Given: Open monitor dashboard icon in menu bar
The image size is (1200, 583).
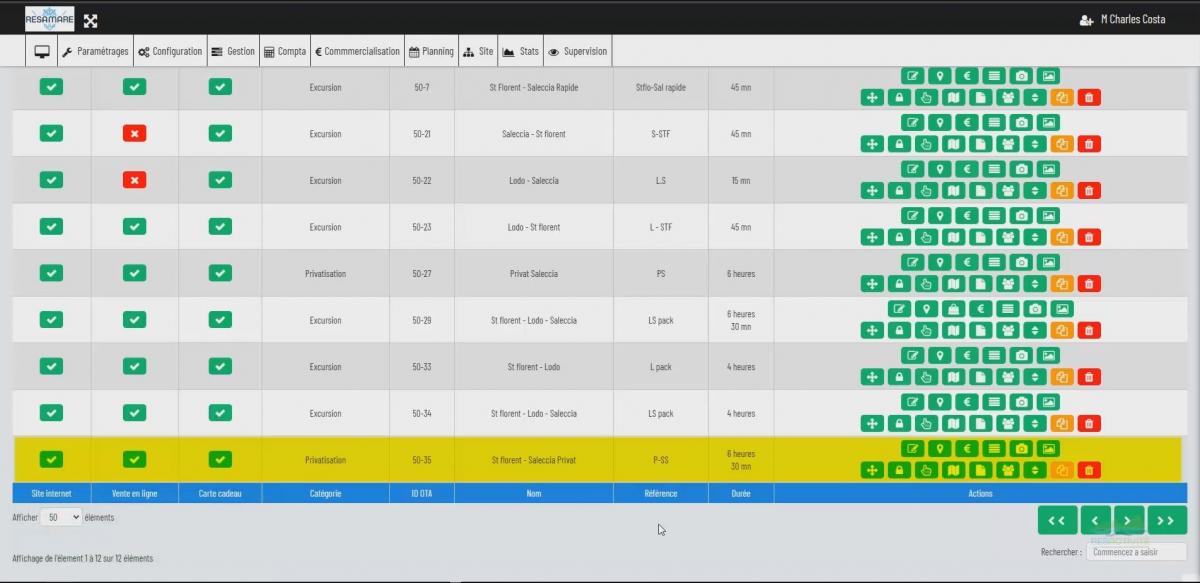Looking at the screenshot, I should (x=42, y=52).
